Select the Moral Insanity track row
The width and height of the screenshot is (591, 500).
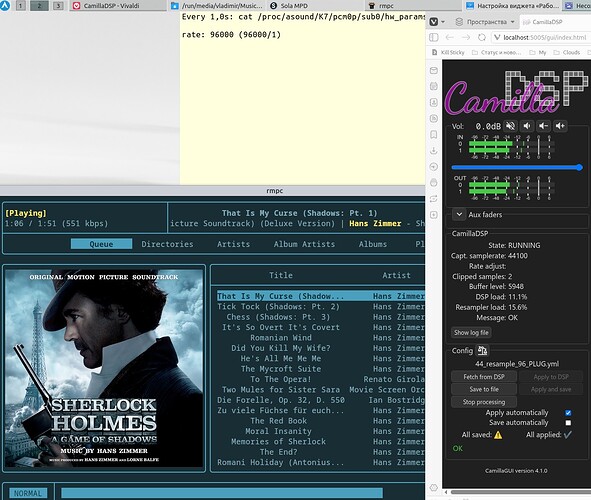click(321, 431)
